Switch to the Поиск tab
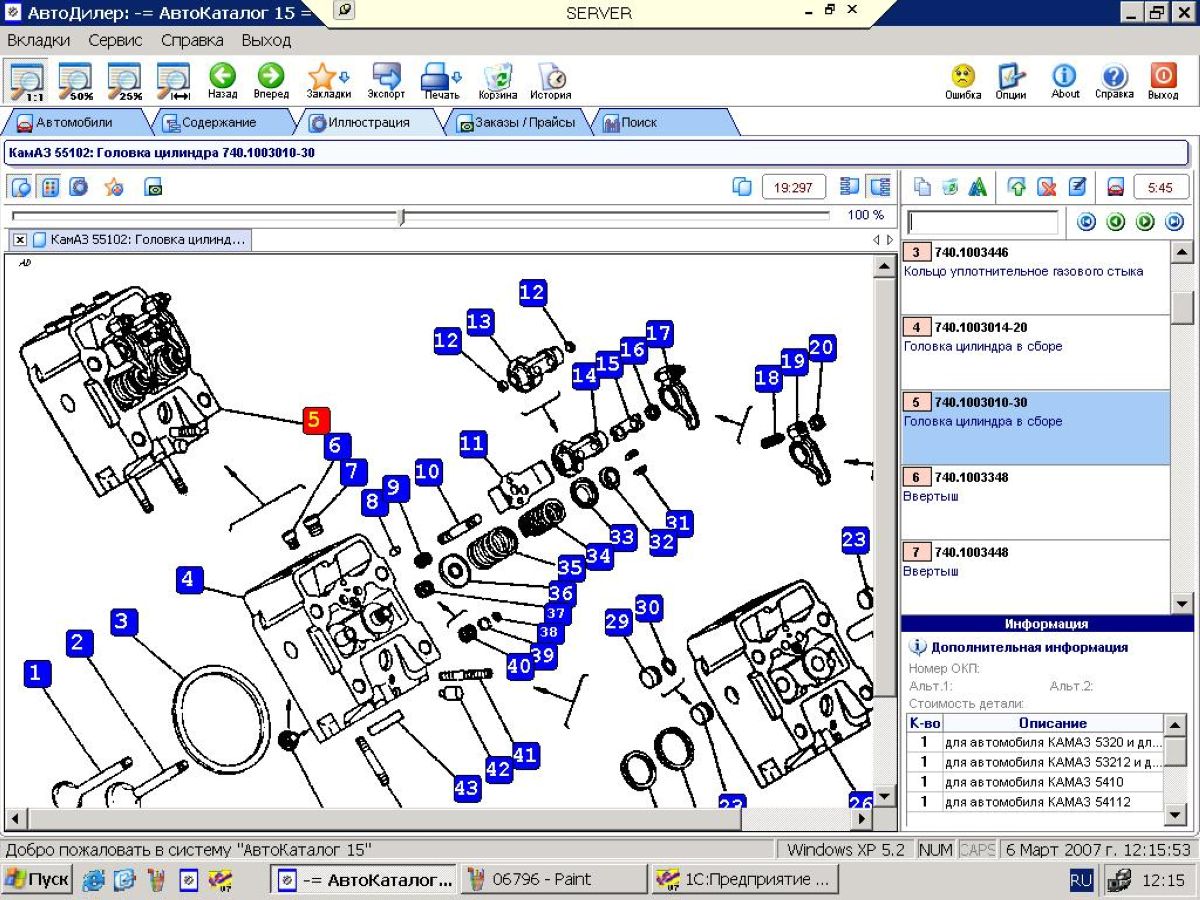Image resolution: width=1200 pixels, height=900 pixels. tap(665, 123)
